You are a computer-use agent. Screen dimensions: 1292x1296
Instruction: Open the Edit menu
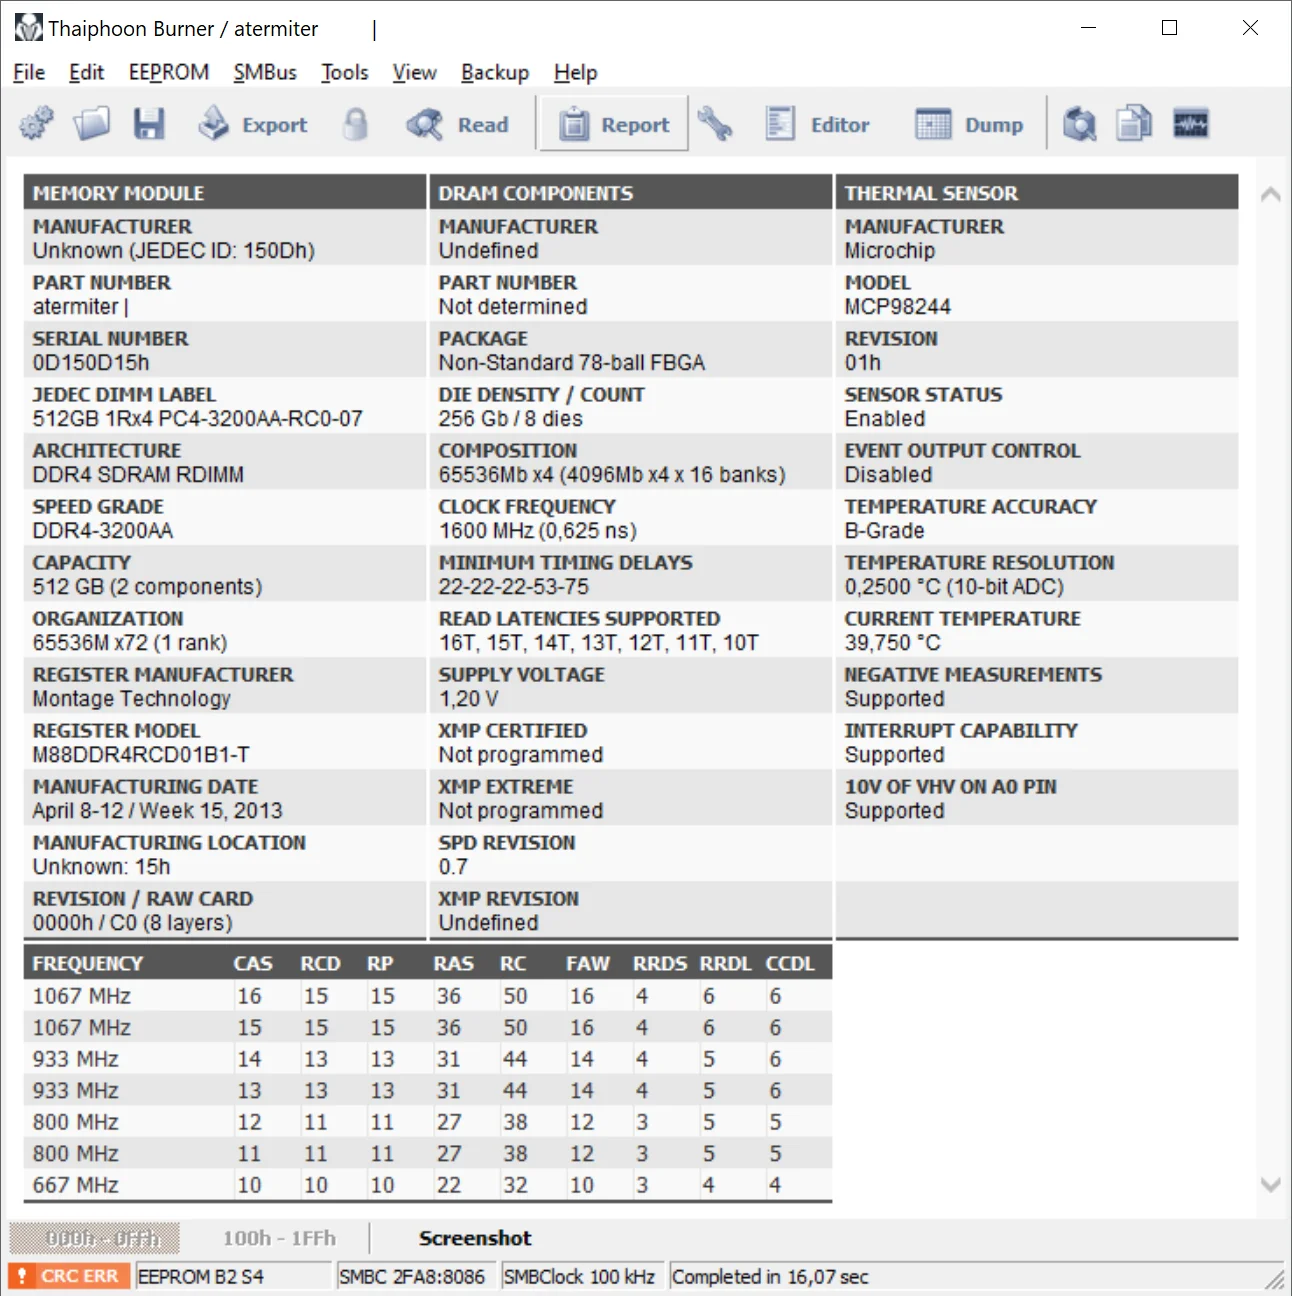pyautogui.click(x=86, y=72)
